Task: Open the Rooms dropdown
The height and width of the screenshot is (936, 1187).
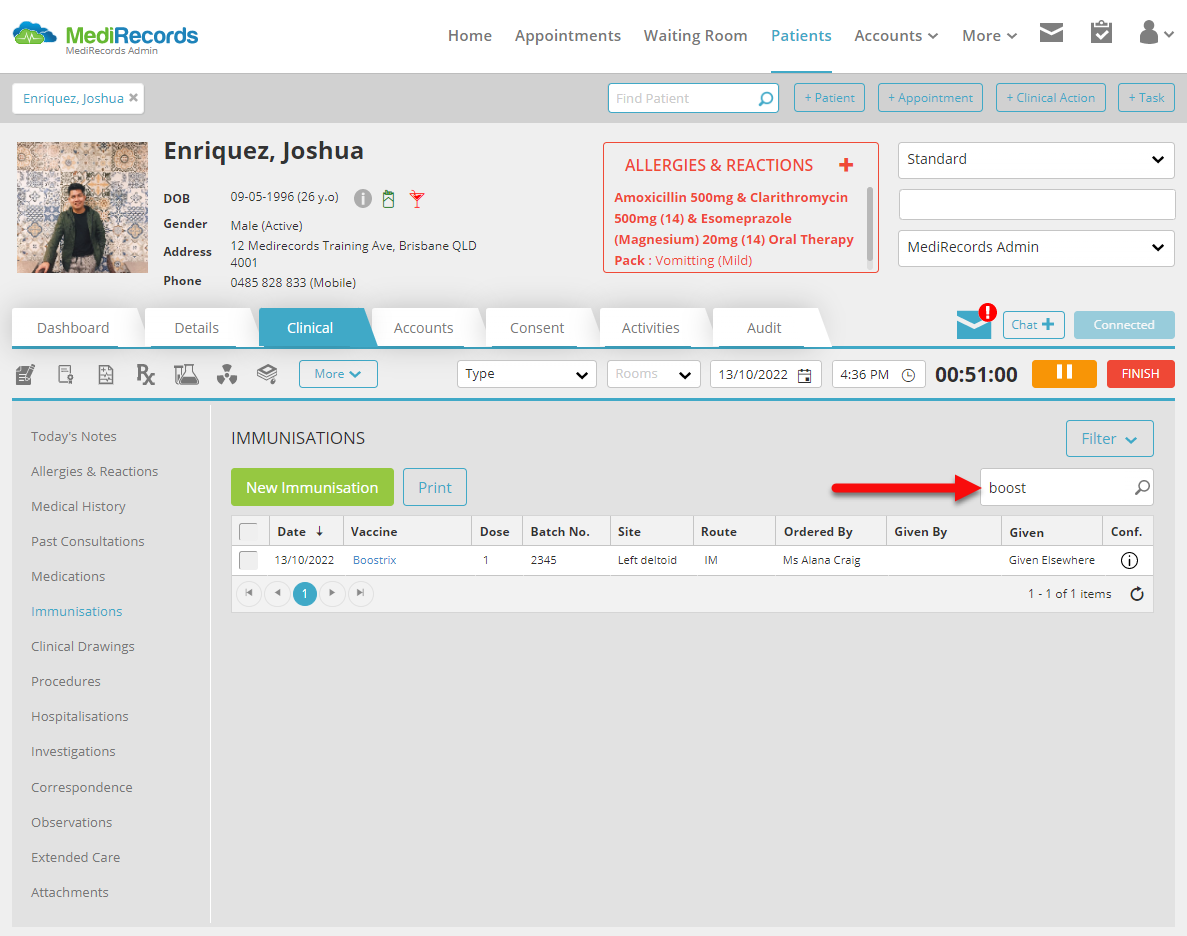Action: 653,374
